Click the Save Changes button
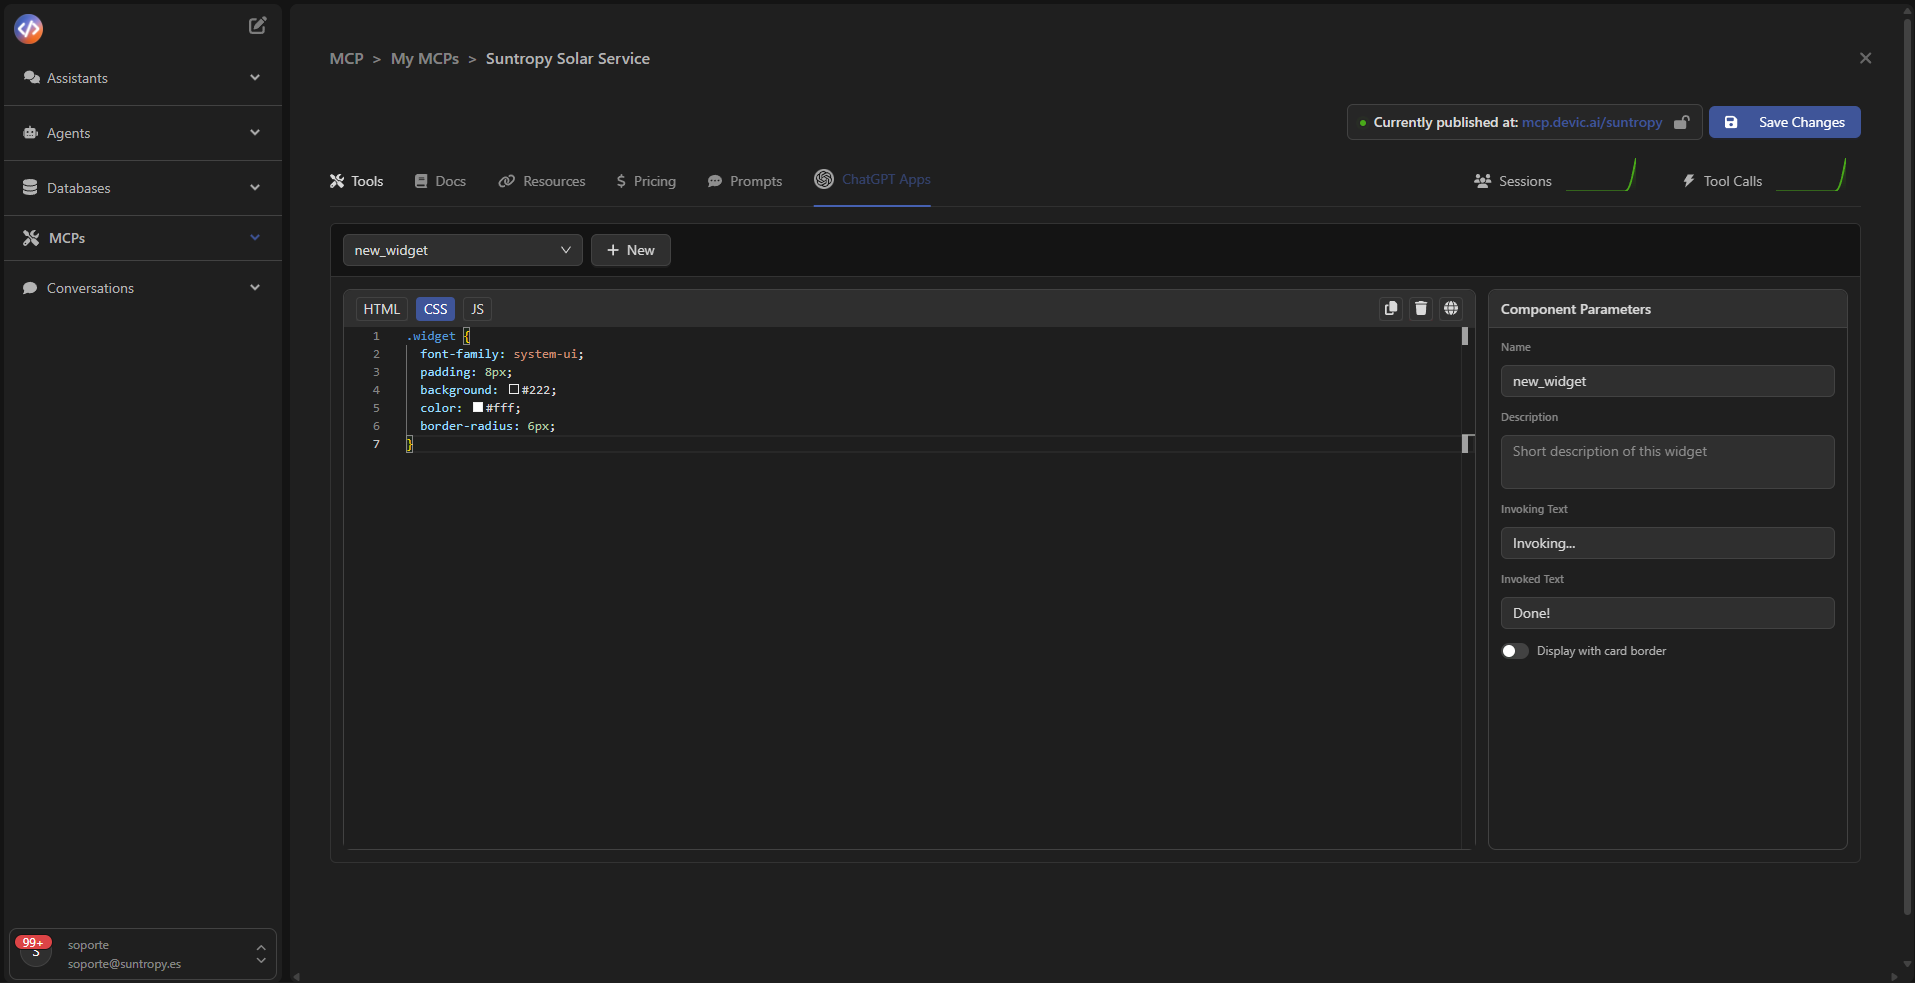 (1784, 122)
